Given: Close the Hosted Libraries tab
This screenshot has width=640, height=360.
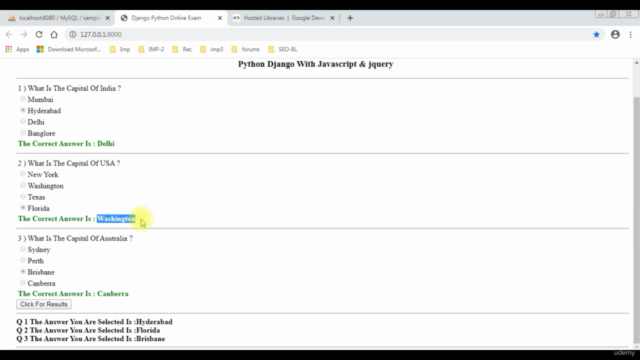Looking at the screenshot, I should point(332,18).
